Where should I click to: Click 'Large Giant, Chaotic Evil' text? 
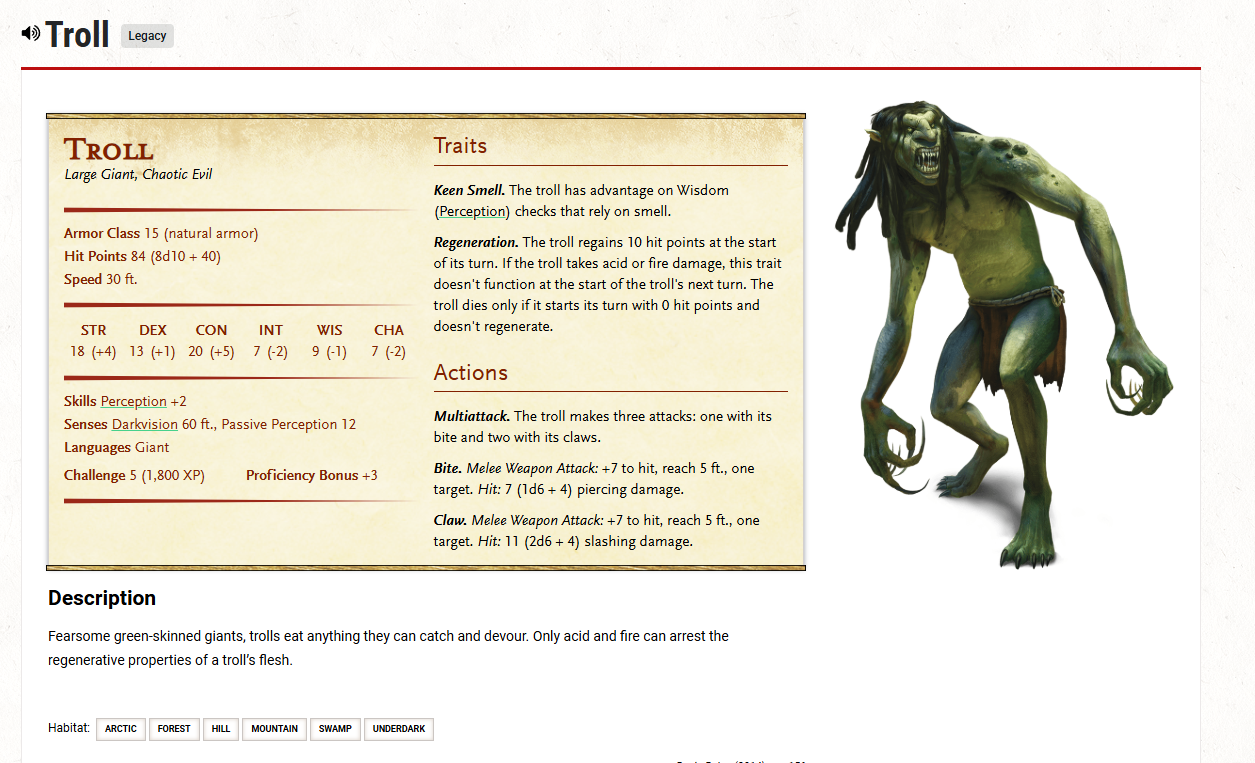point(138,174)
